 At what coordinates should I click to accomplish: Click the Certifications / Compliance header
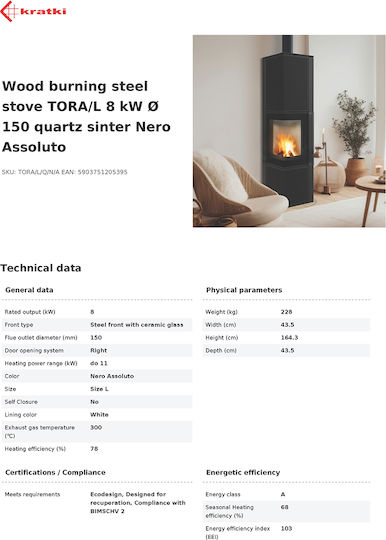(x=55, y=472)
